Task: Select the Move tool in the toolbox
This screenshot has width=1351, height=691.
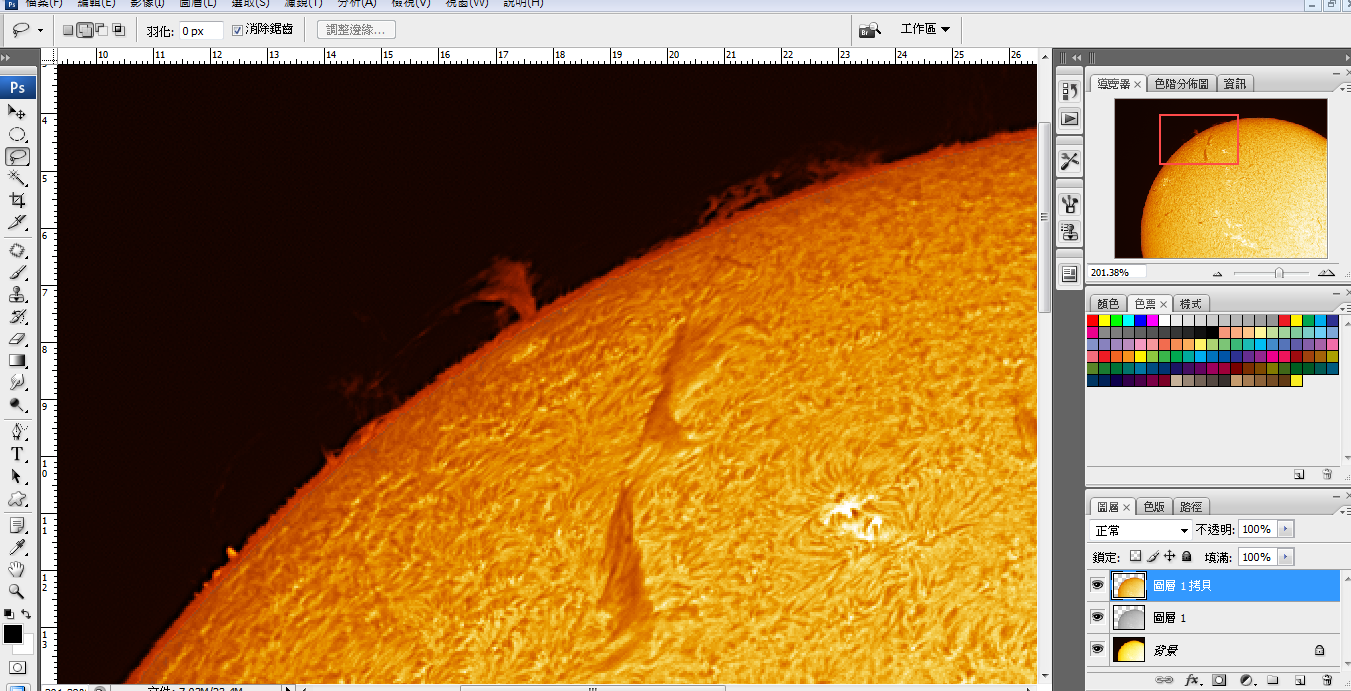Action: [17, 112]
